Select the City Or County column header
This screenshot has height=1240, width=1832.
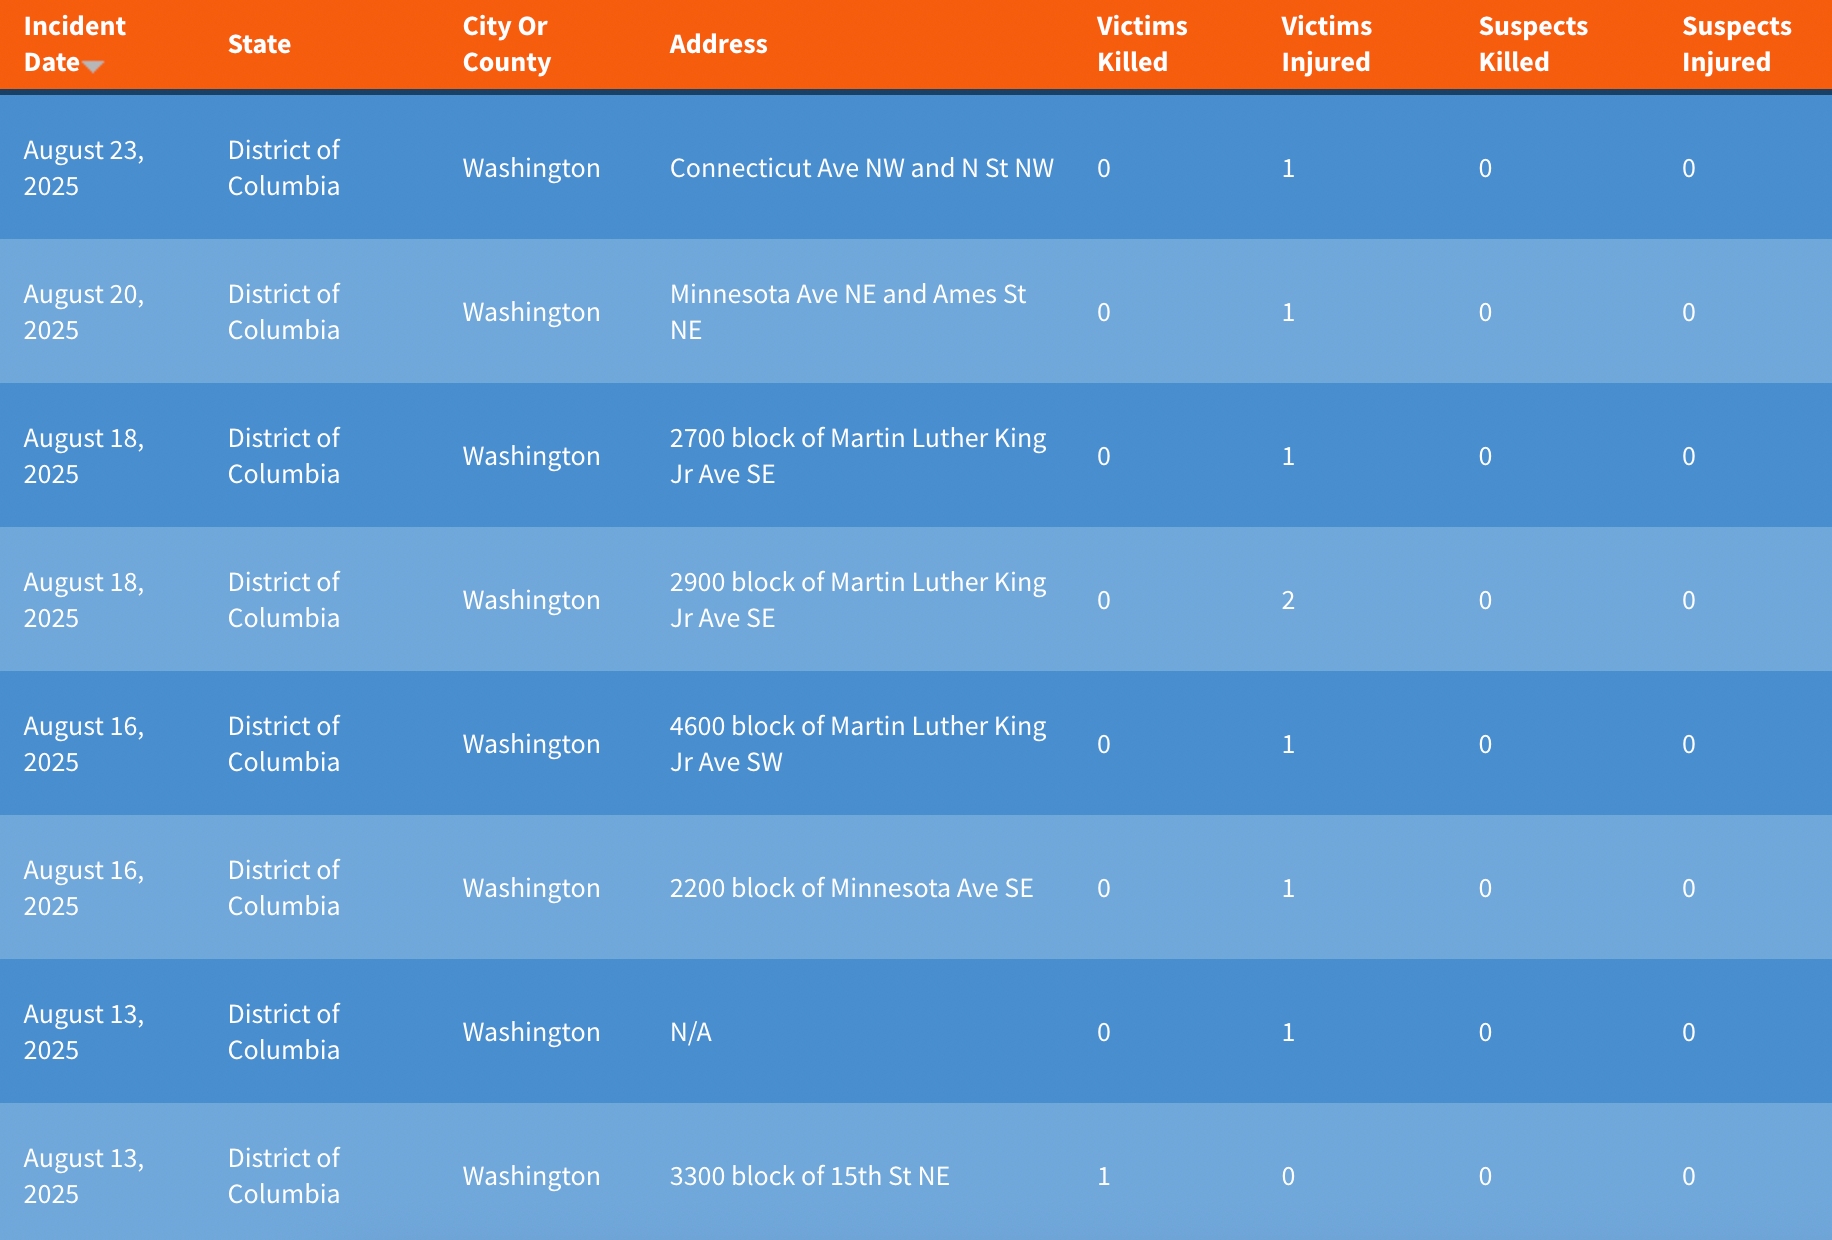pos(506,44)
